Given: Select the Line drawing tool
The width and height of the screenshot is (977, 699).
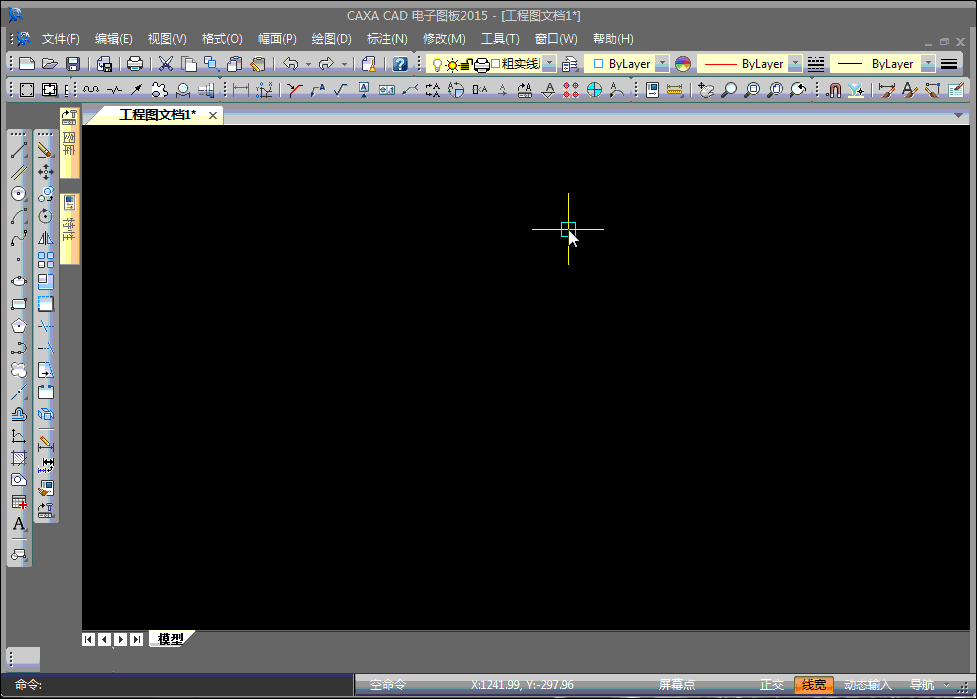Looking at the screenshot, I should coord(19,150).
